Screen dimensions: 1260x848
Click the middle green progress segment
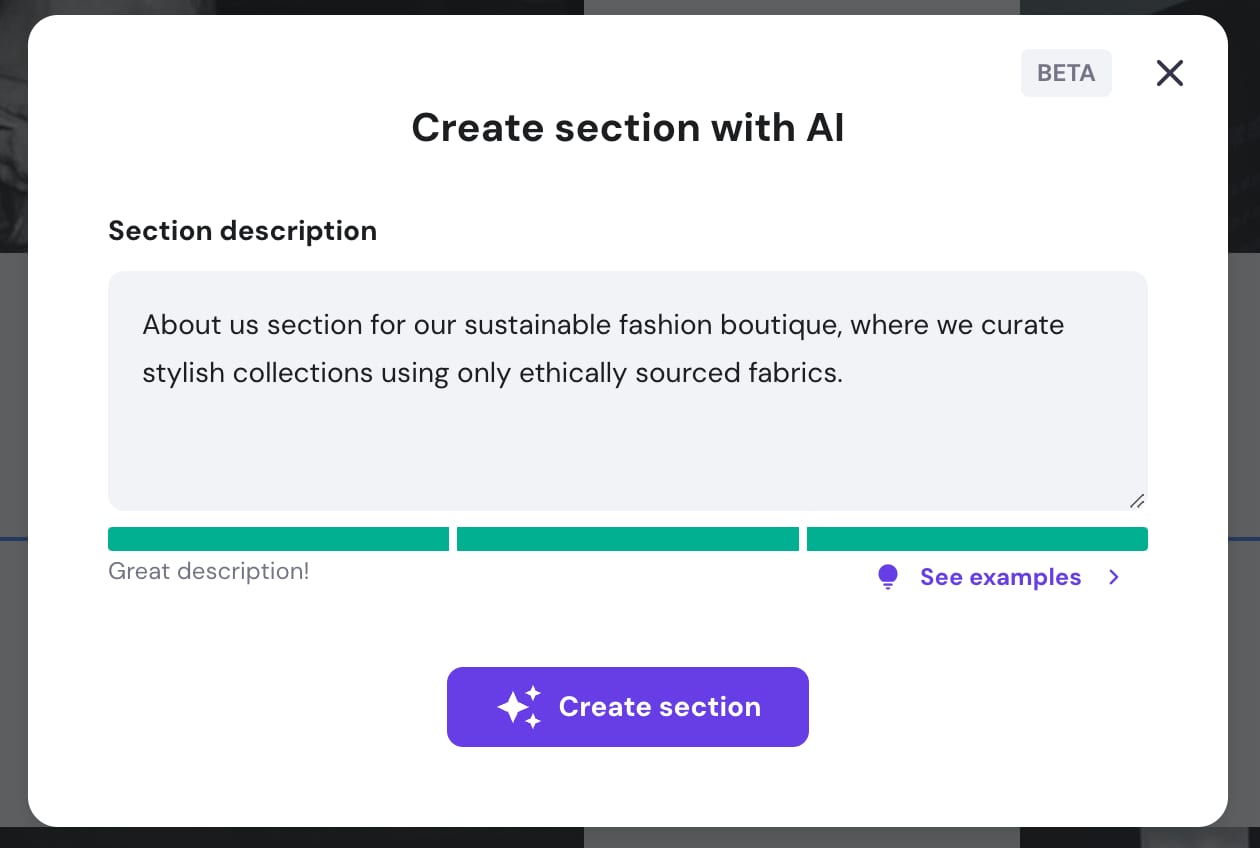coord(628,538)
